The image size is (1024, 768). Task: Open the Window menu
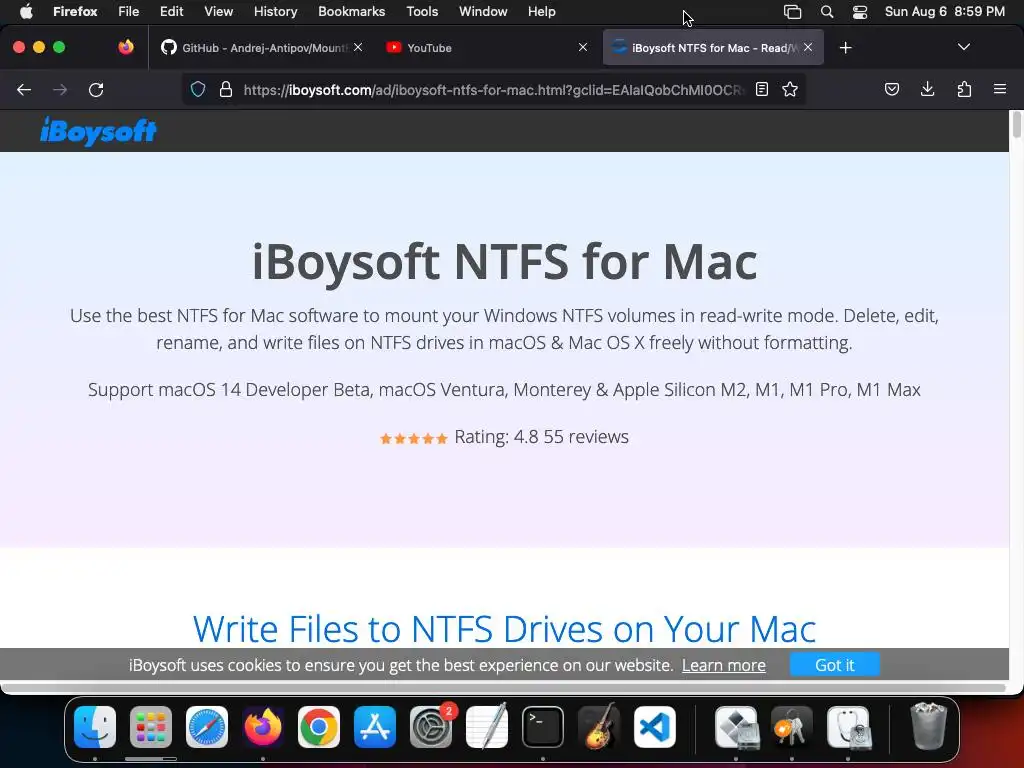point(483,11)
